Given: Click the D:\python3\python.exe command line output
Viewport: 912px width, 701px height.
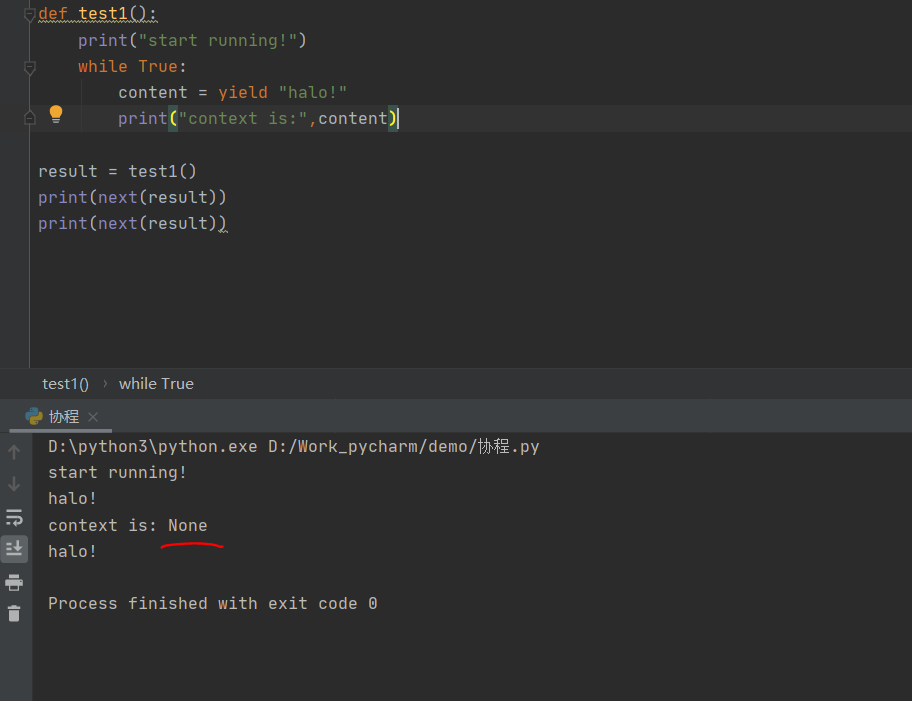Looking at the screenshot, I should (x=294, y=446).
